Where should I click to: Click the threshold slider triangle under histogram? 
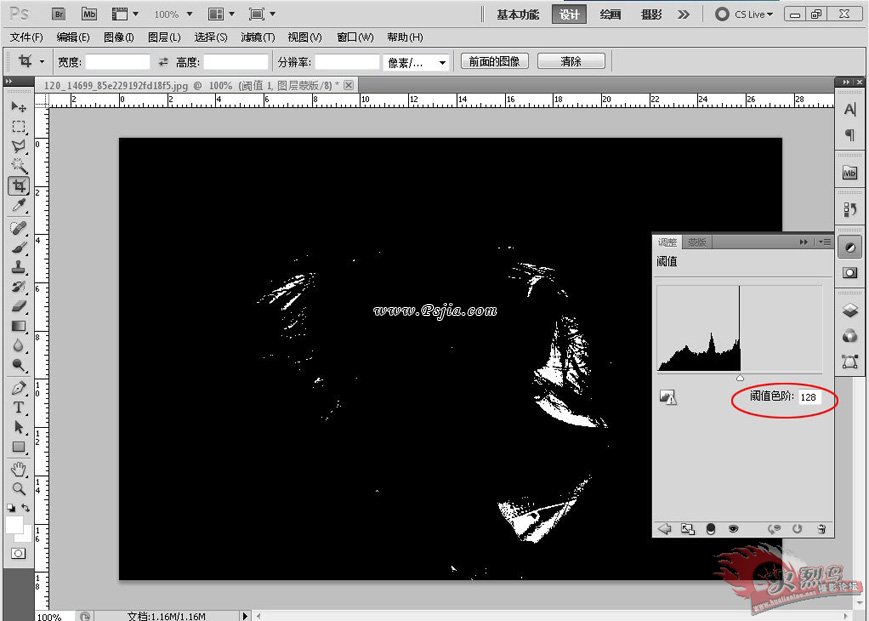pos(740,378)
